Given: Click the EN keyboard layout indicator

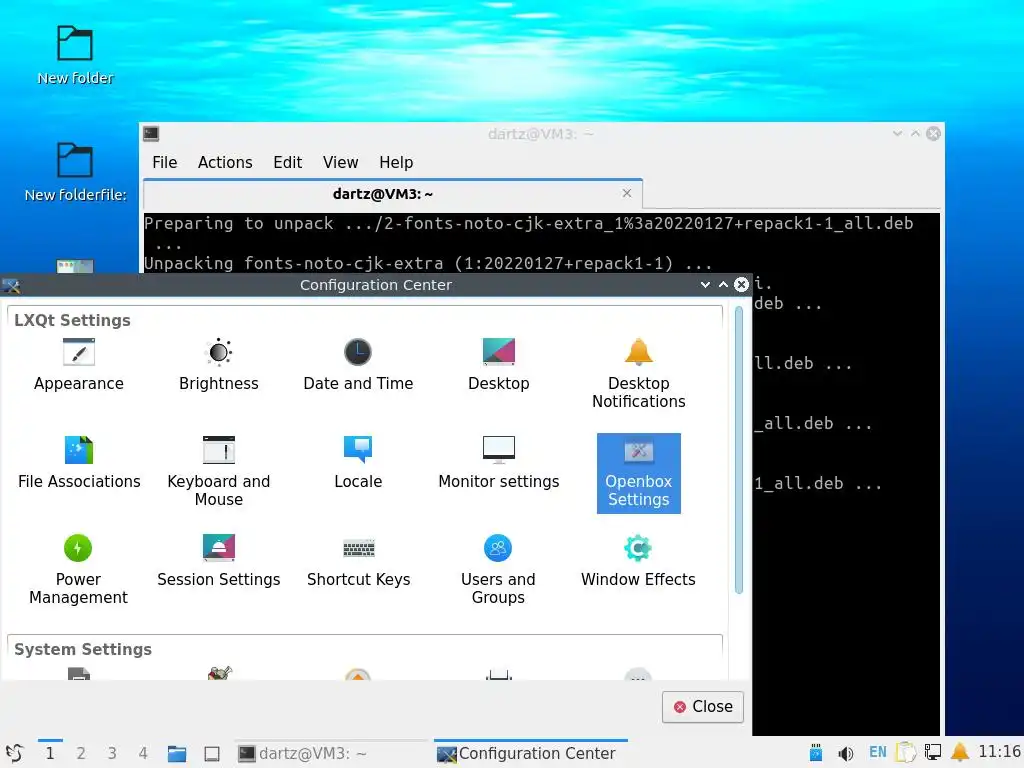Looking at the screenshot, I should tap(878, 752).
